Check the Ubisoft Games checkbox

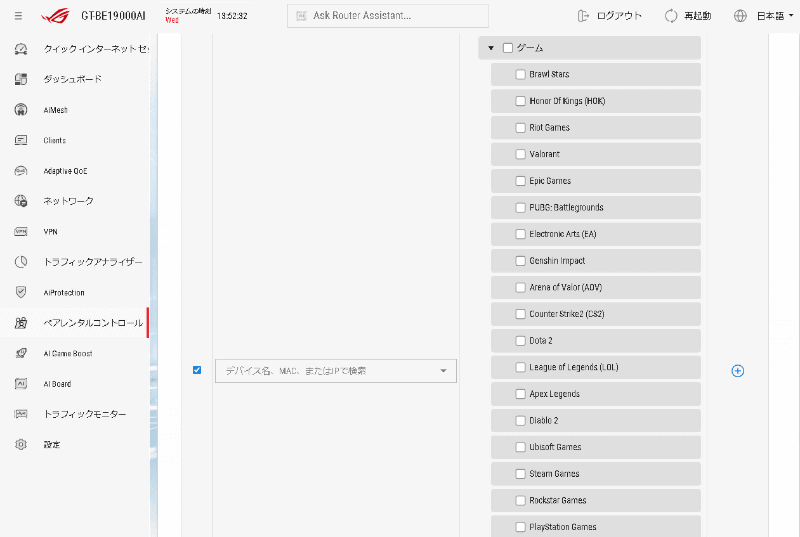pos(520,447)
